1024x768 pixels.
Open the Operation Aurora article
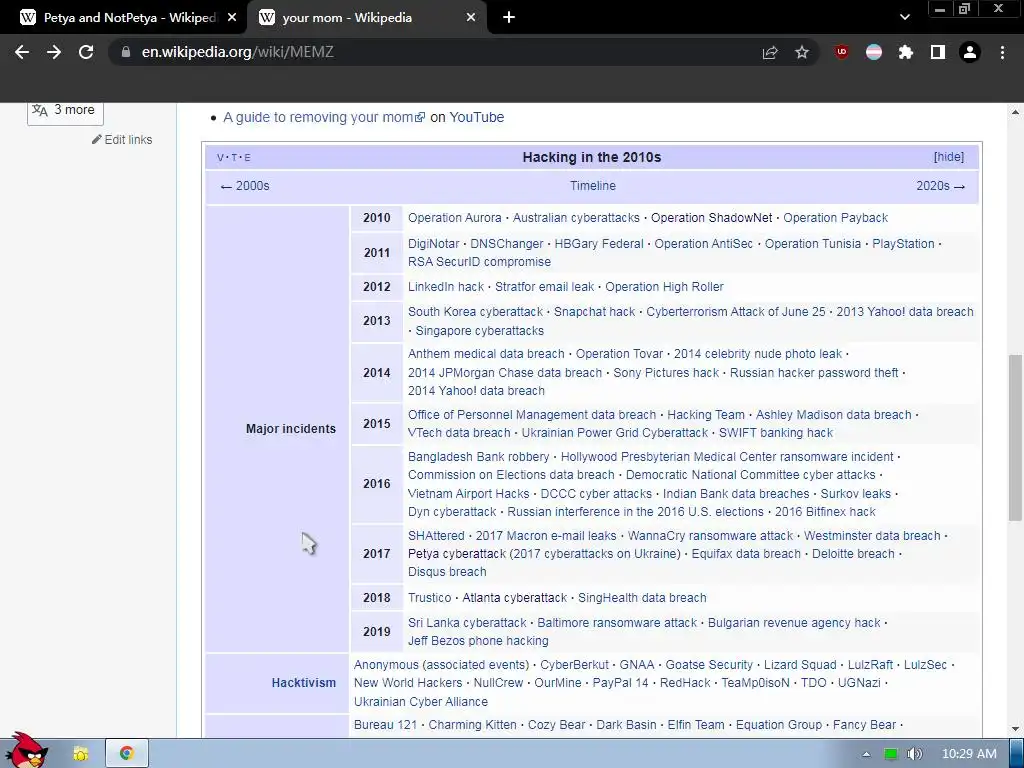click(x=455, y=218)
